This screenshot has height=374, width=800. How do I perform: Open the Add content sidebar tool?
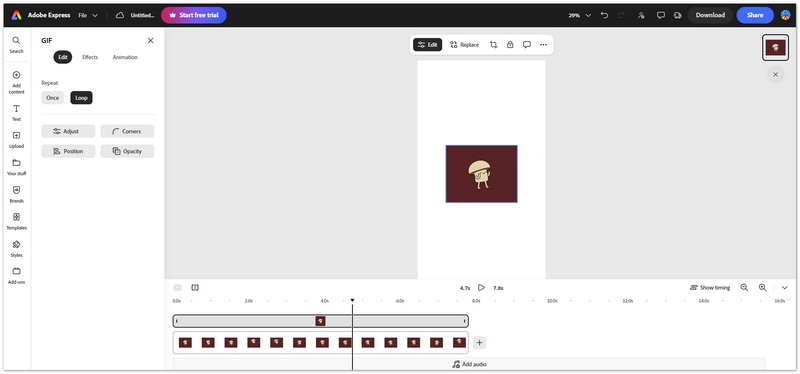click(16, 82)
